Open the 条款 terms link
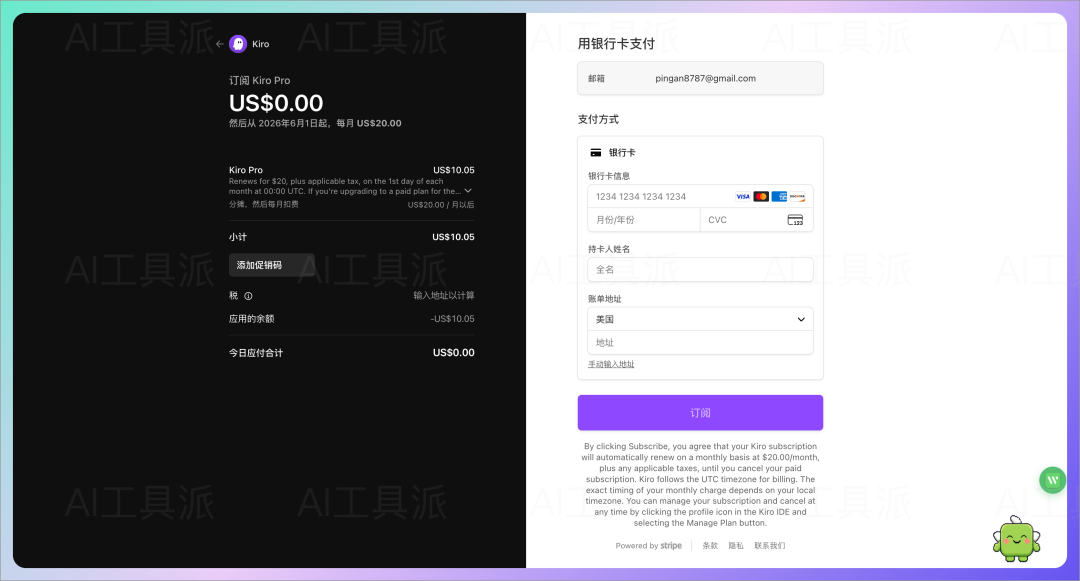Image resolution: width=1080 pixels, height=581 pixels. (710, 546)
